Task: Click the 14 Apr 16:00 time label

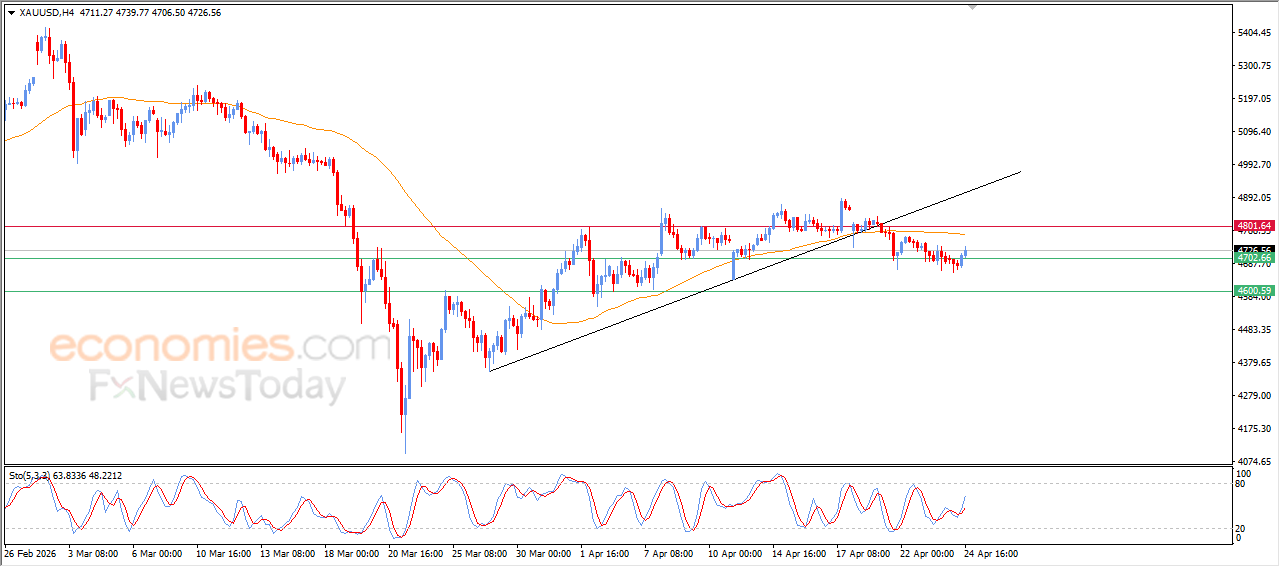Action: coord(800,552)
